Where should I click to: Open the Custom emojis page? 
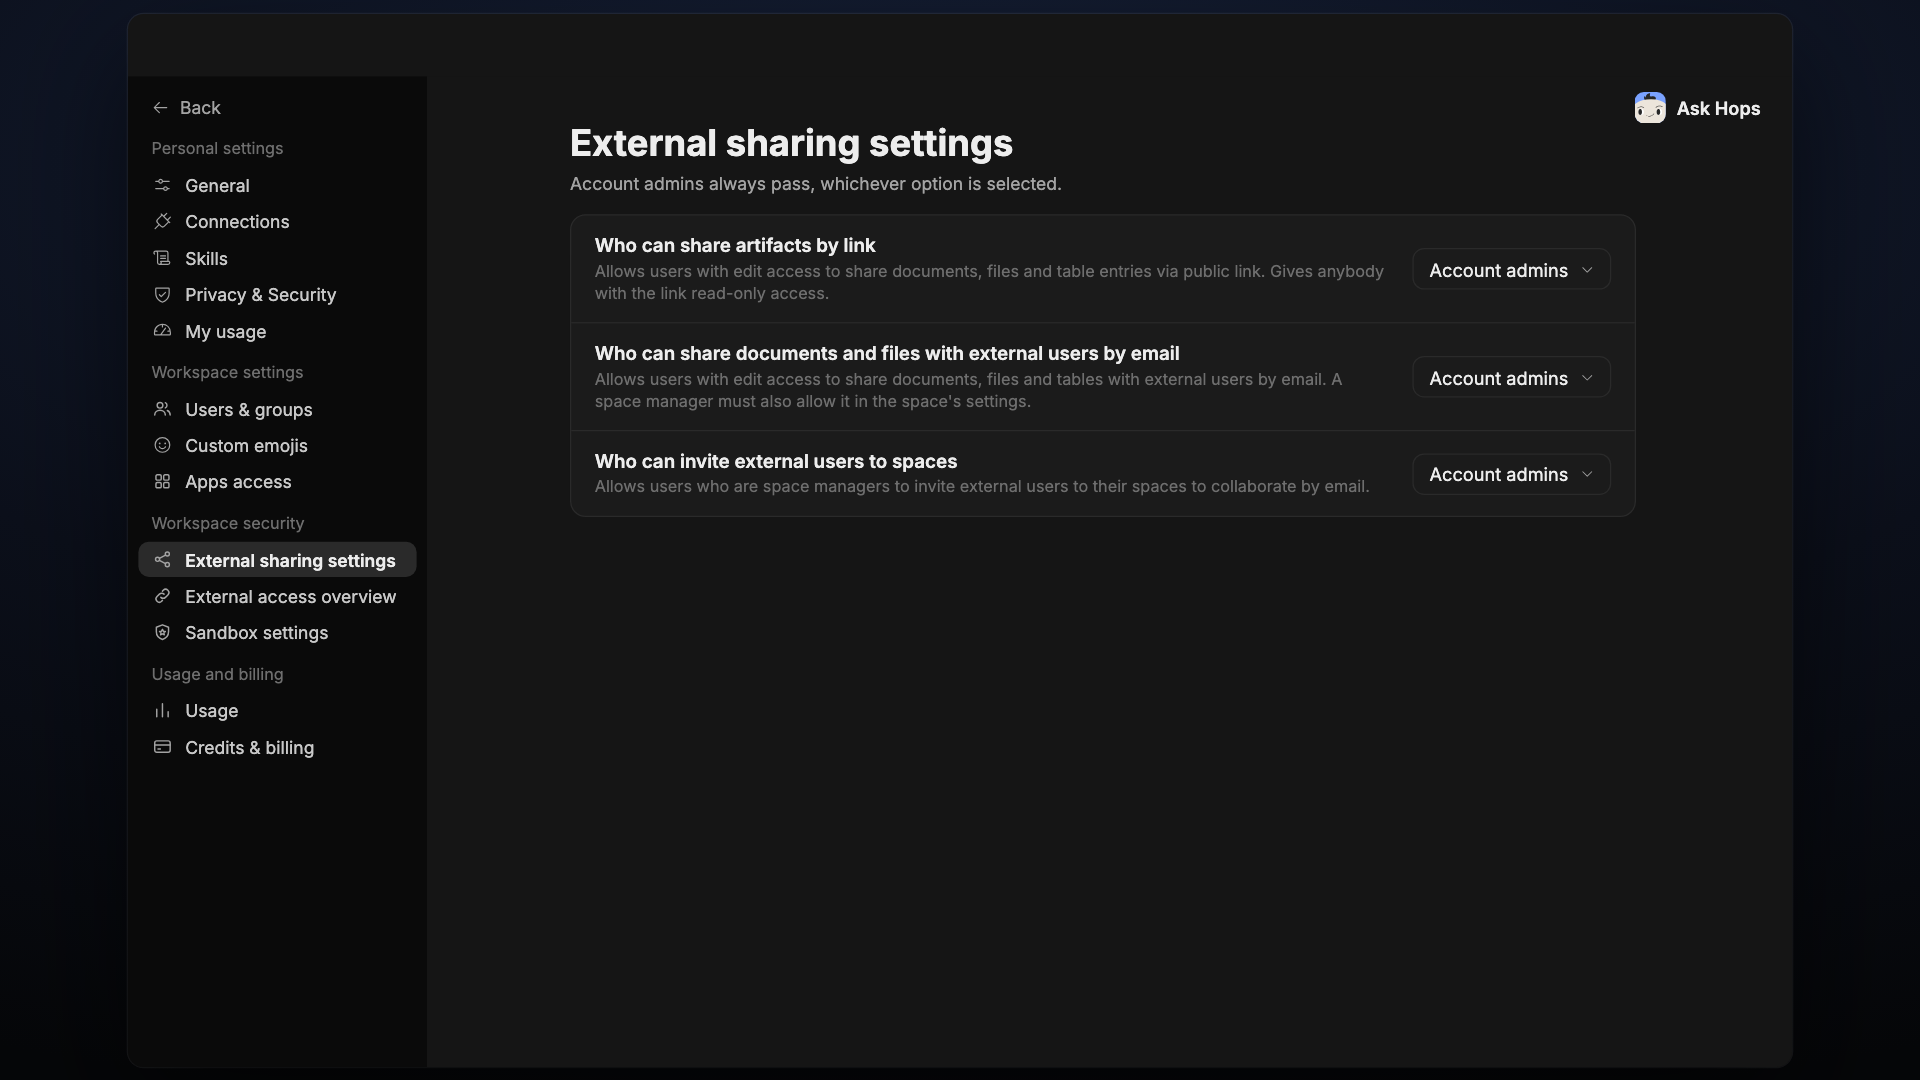pyautogui.click(x=246, y=446)
